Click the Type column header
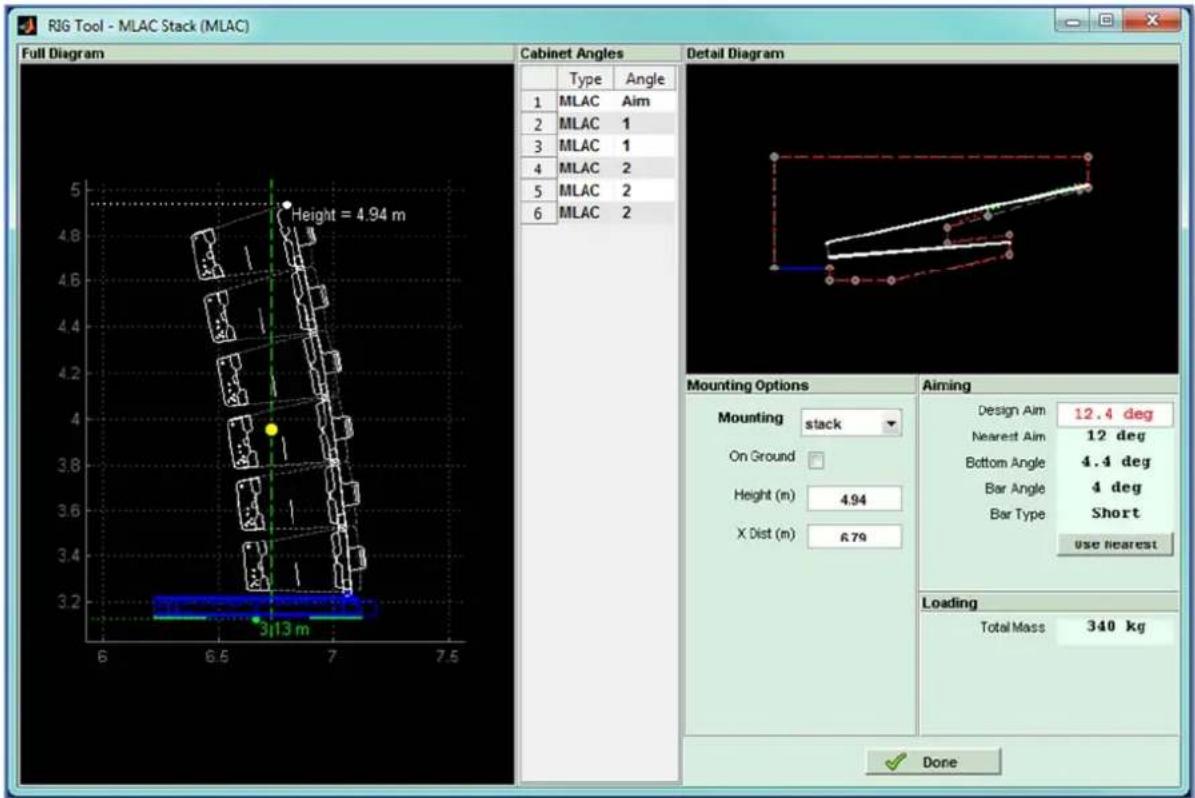This screenshot has width=1195, height=798. pos(585,79)
